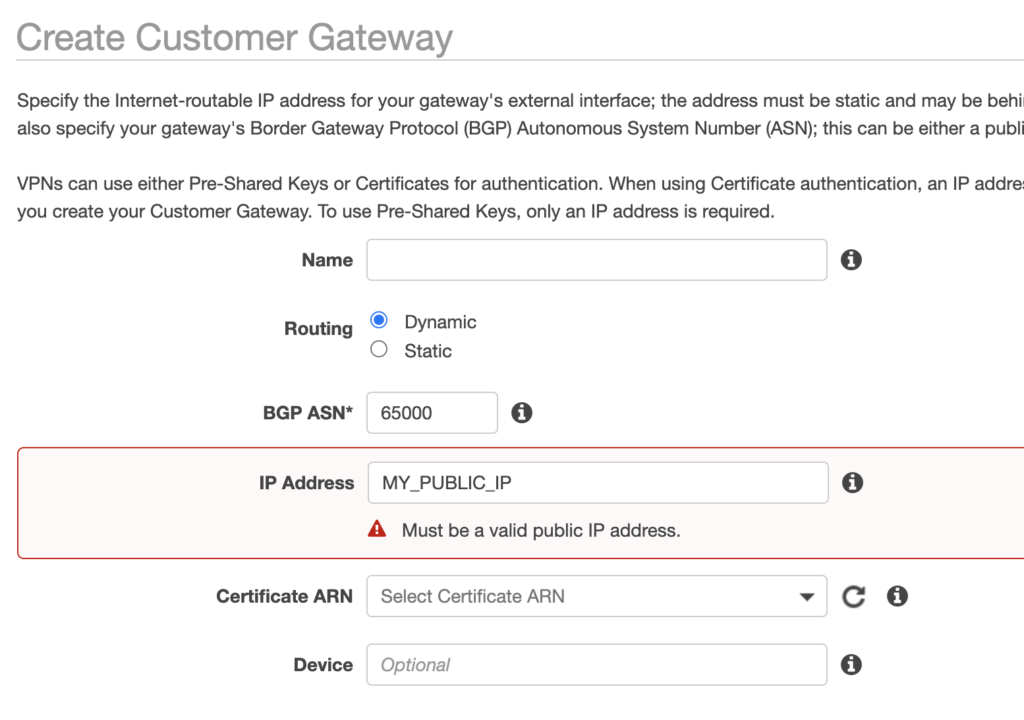1024x720 pixels.
Task: Refresh the Certificate ARN list
Action: 853,597
